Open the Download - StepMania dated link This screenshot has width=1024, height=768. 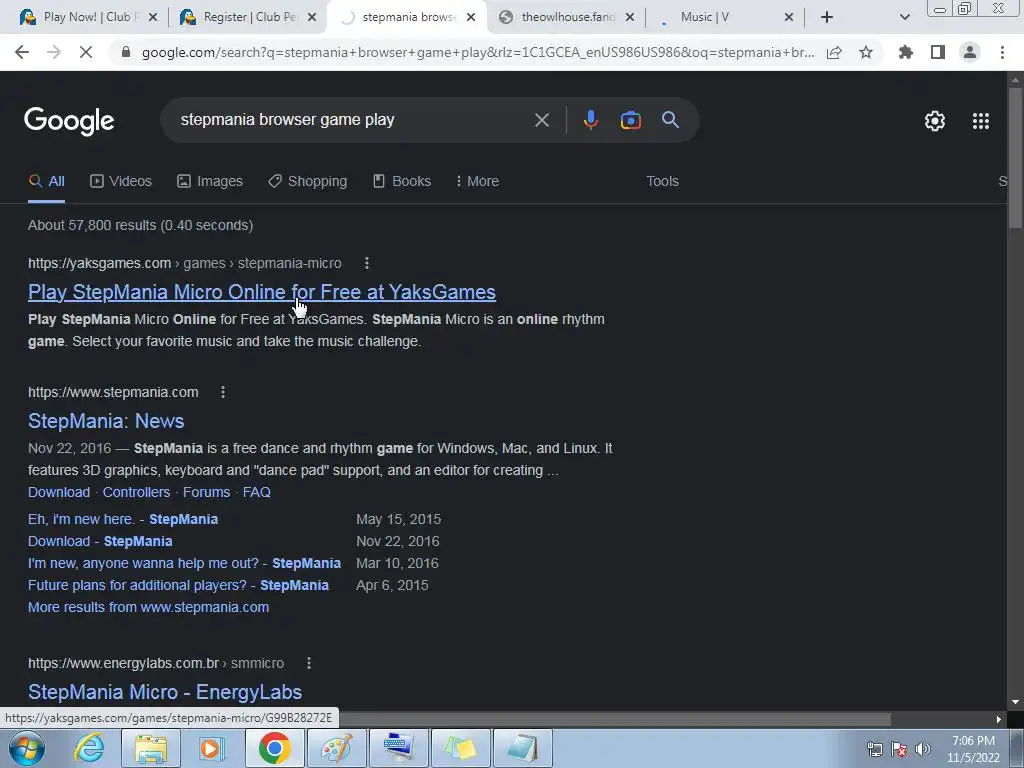(100, 541)
